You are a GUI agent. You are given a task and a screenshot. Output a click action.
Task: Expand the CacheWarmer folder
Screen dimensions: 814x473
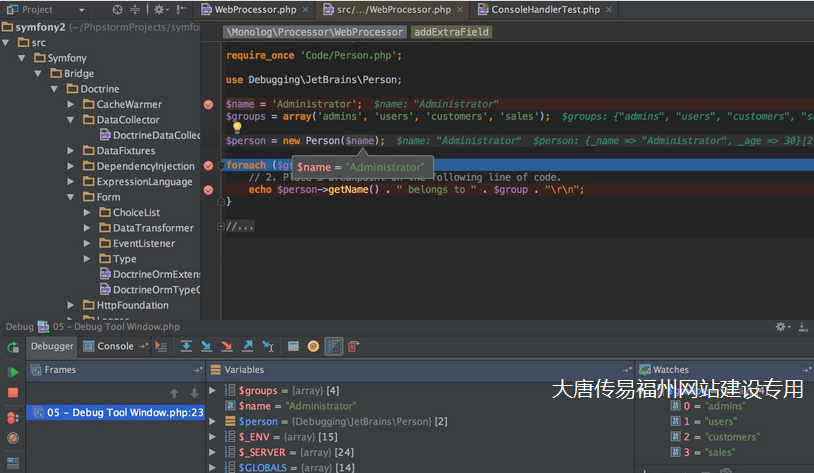tap(71, 104)
